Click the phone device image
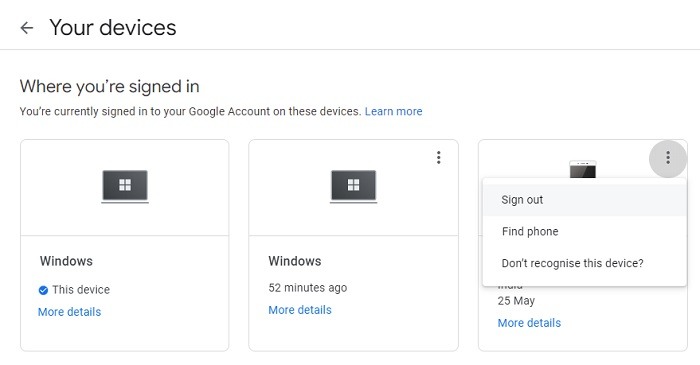 click(583, 170)
